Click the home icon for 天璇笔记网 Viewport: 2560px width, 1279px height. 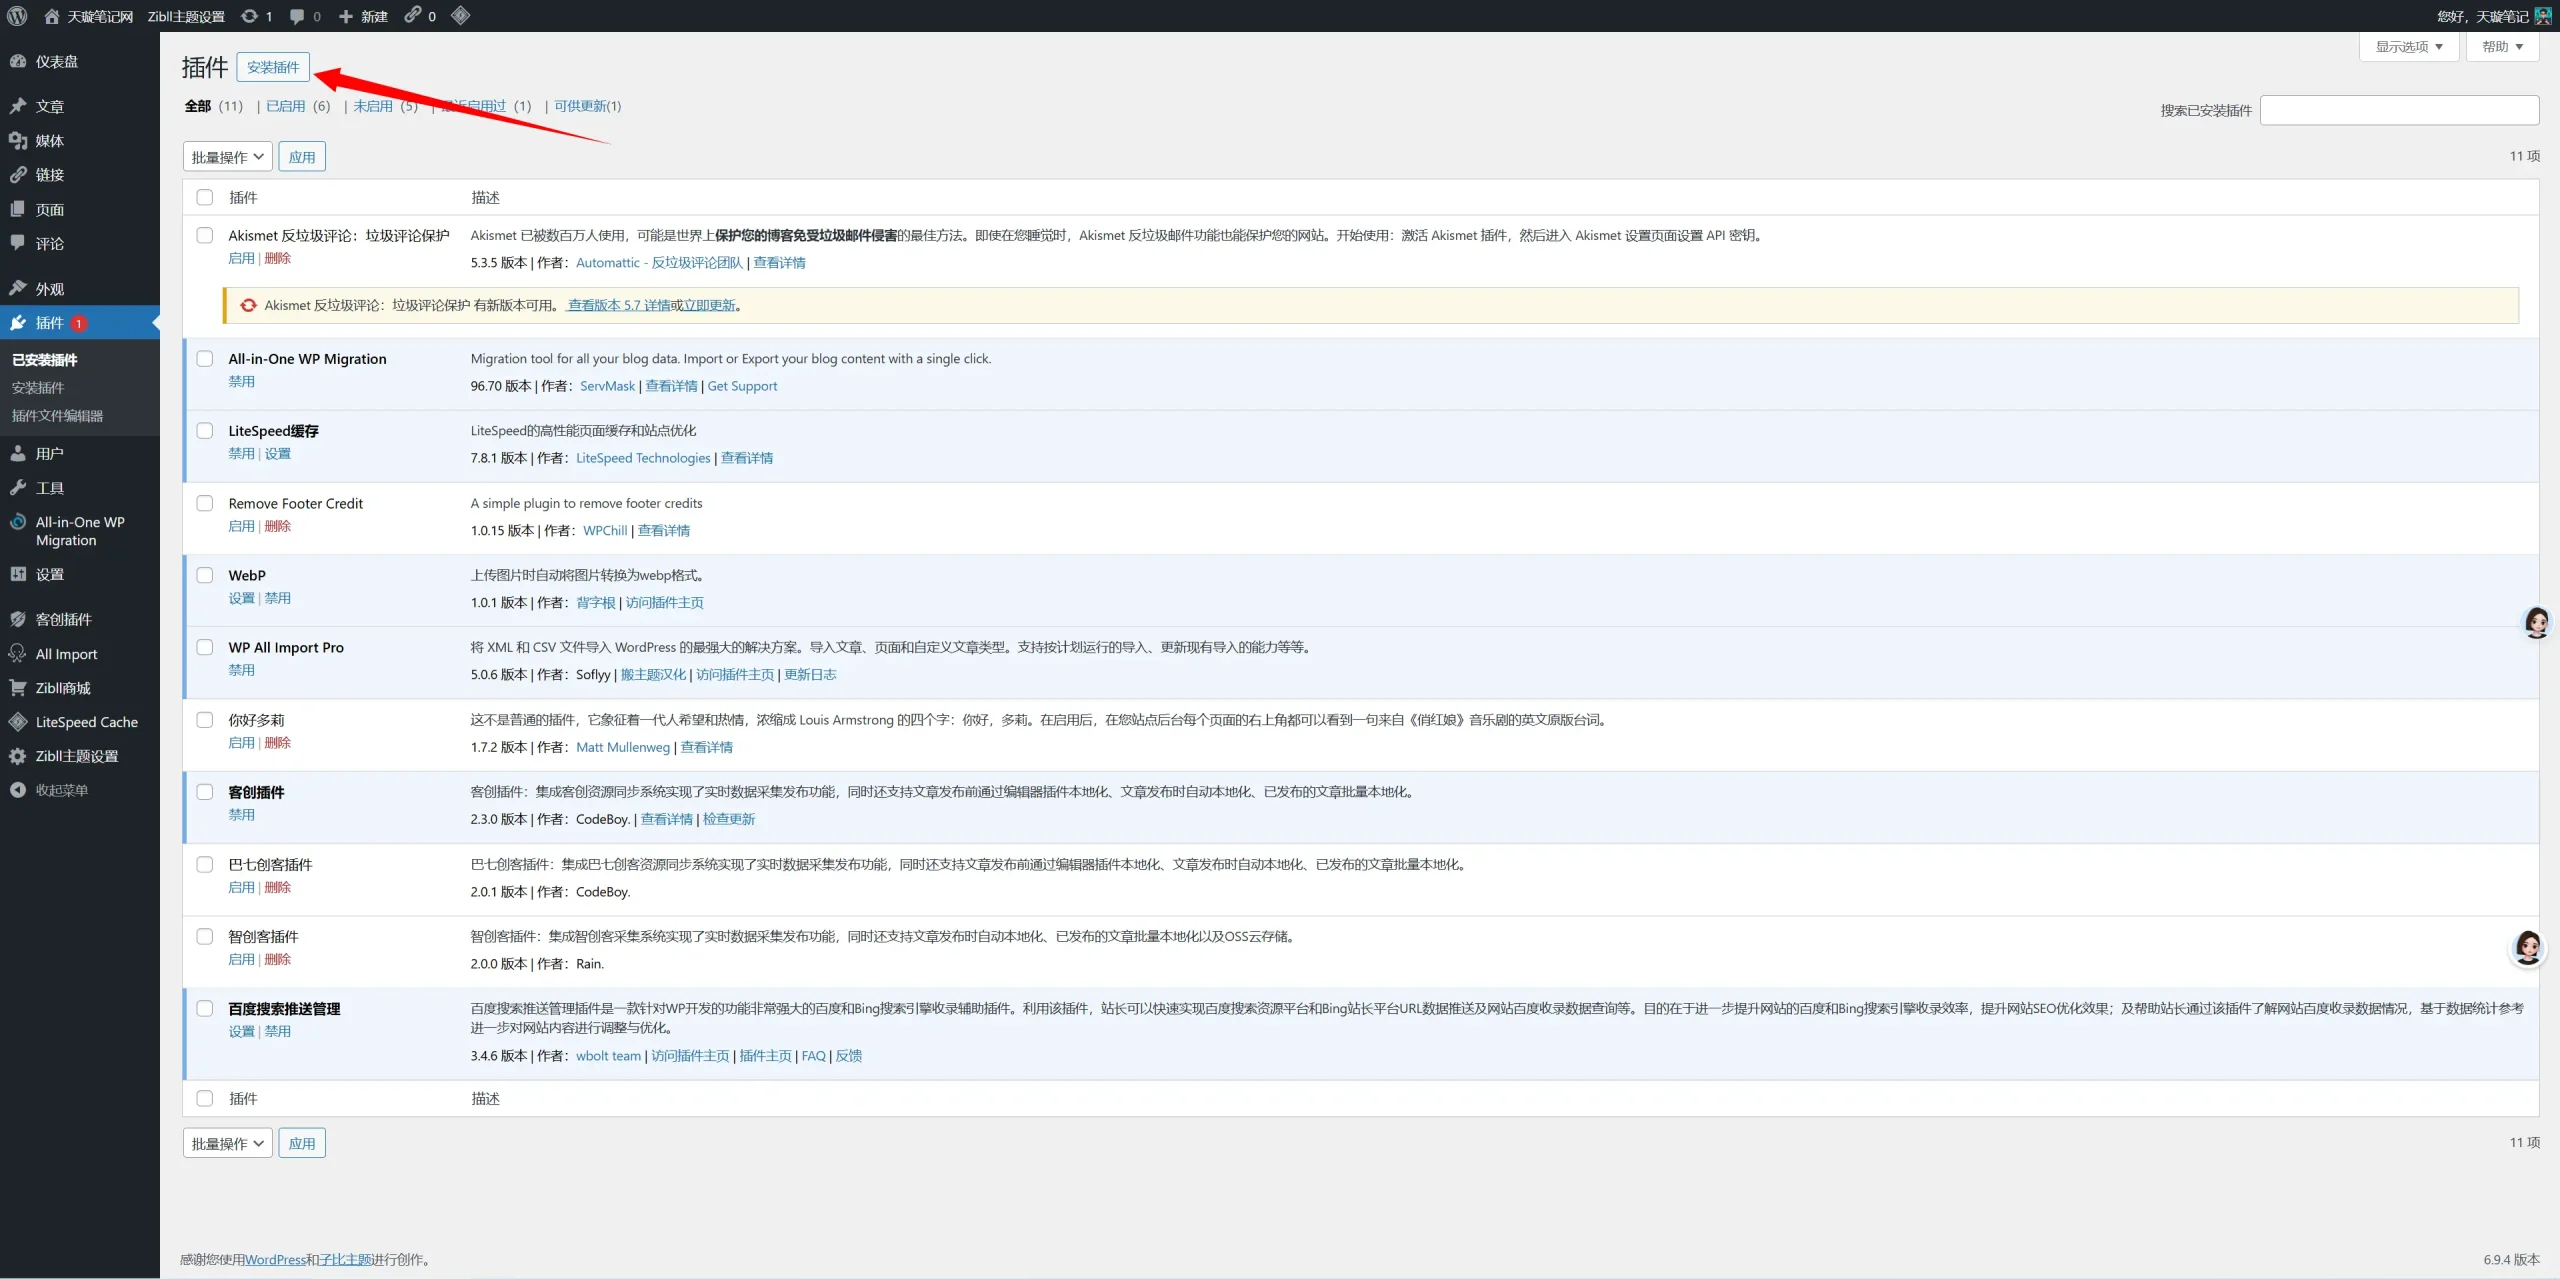click(x=52, y=16)
